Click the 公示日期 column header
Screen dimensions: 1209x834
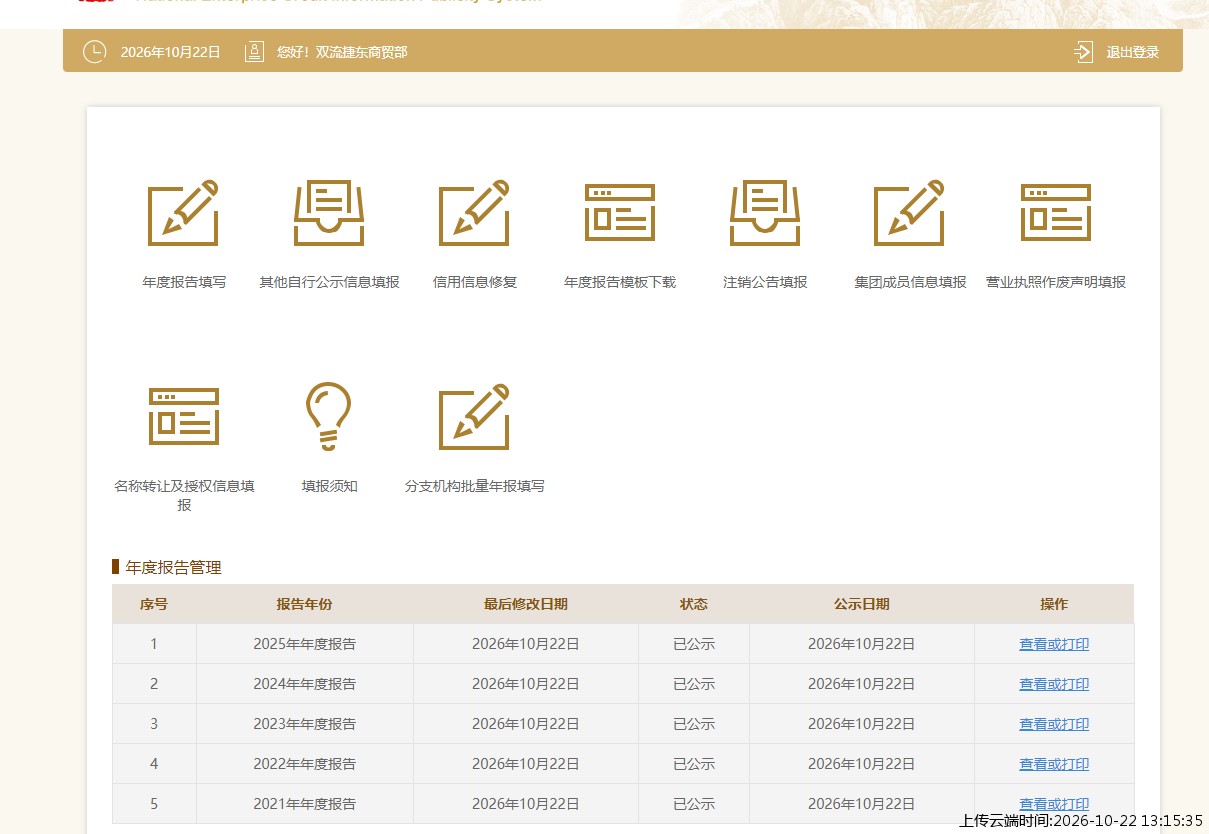pos(862,604)
